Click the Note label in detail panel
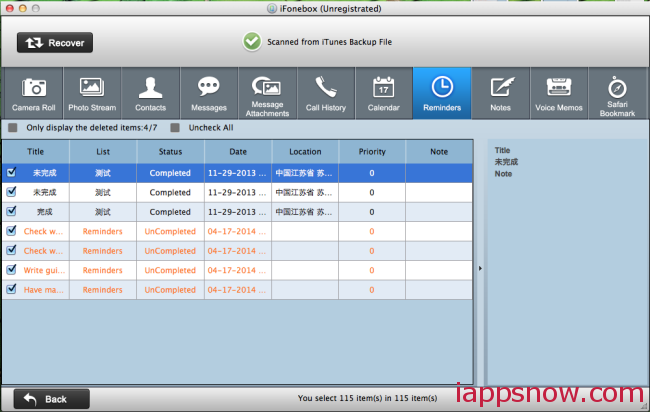The image size is (650, 412). (503, 174)
